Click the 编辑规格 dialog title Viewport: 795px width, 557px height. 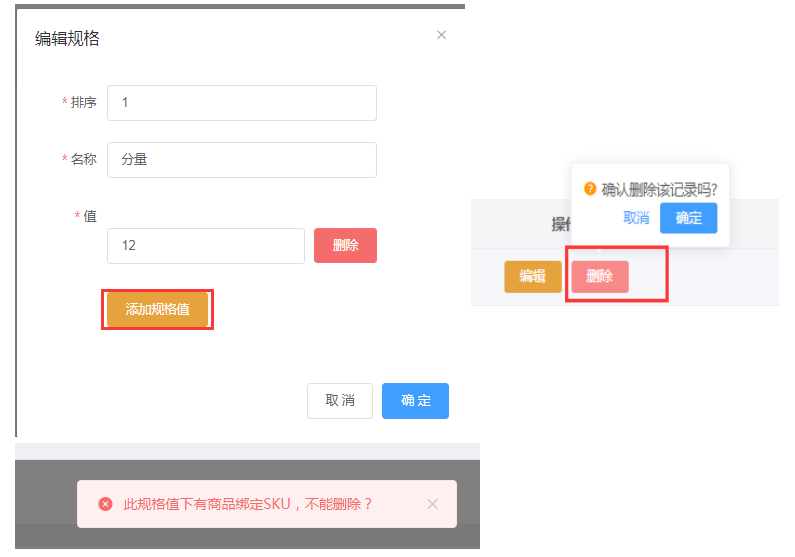pyautogui.click(x=67, y=39)
